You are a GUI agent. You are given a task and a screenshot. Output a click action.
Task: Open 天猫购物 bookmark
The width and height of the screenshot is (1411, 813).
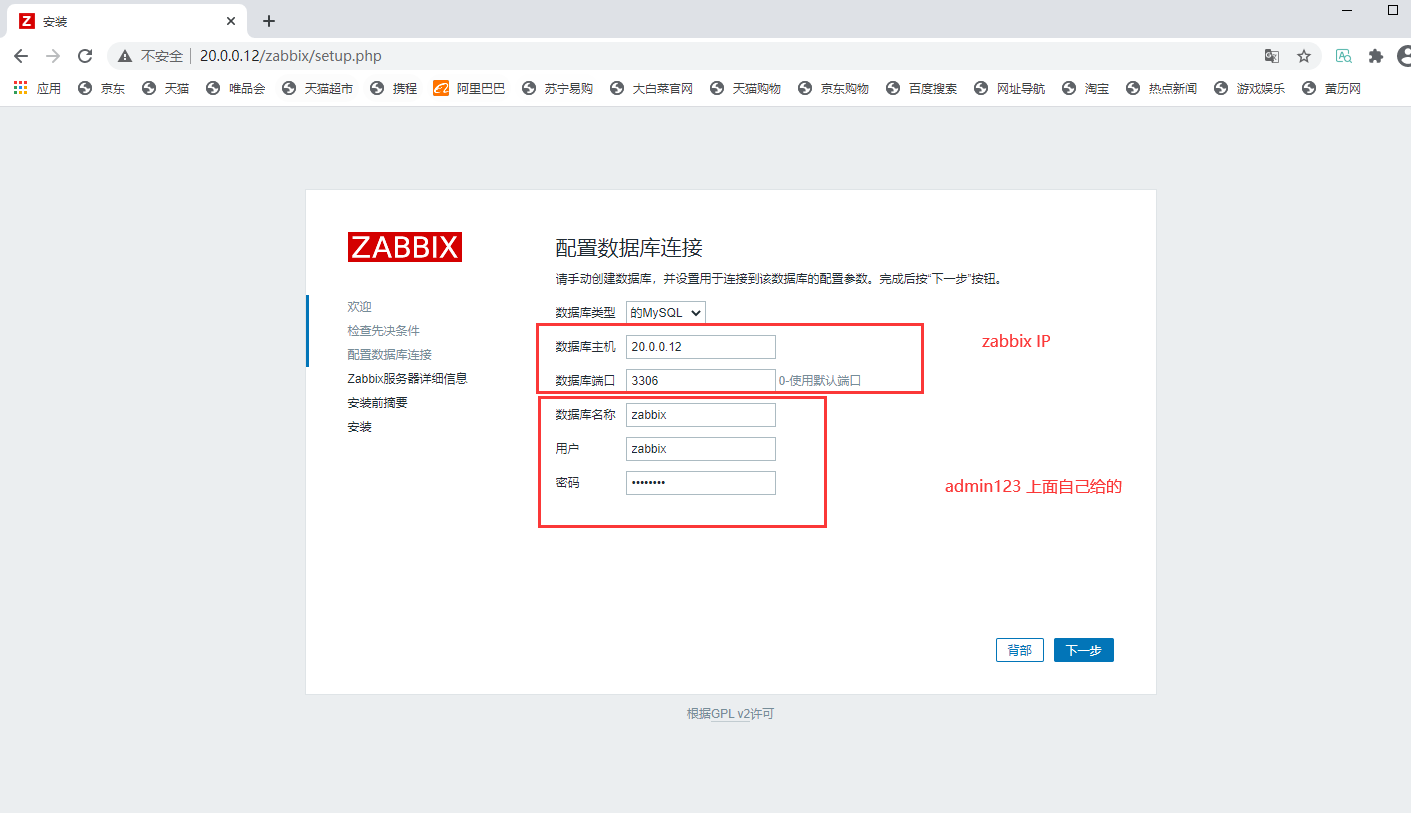[x=745, y=88]
